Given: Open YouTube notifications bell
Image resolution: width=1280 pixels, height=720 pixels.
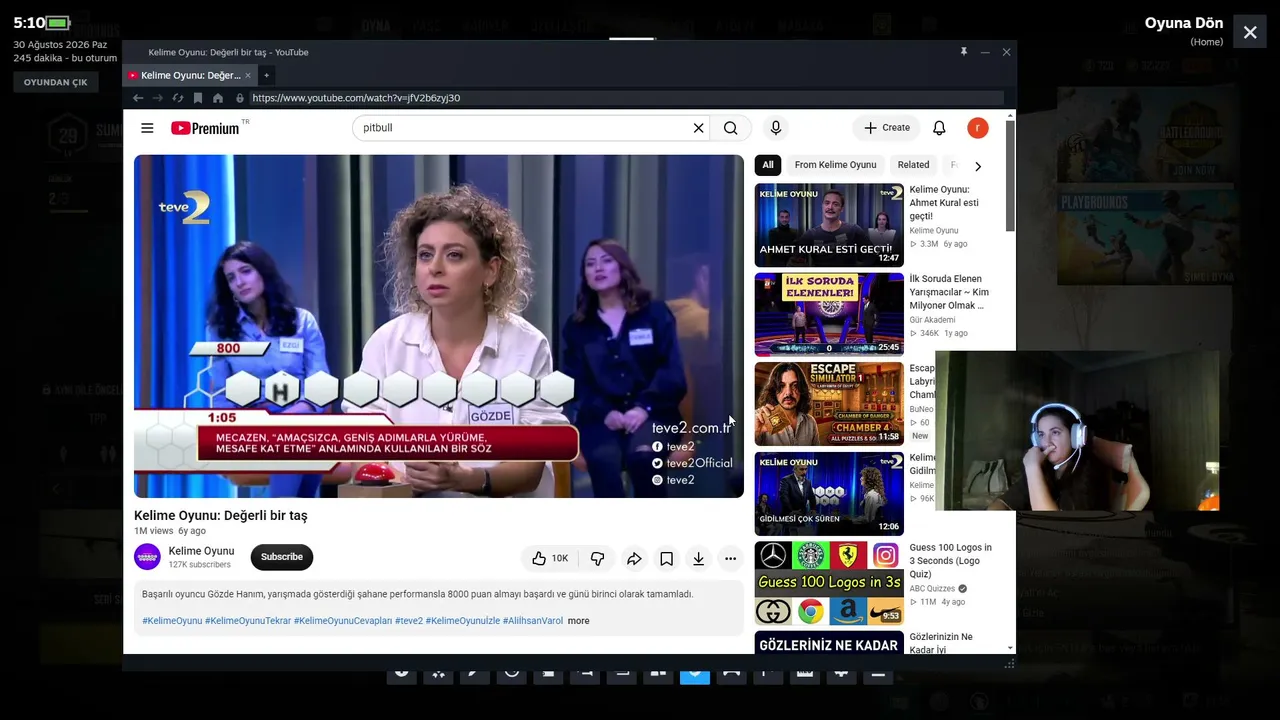Looking at the screenshot, I should [939, 128].
